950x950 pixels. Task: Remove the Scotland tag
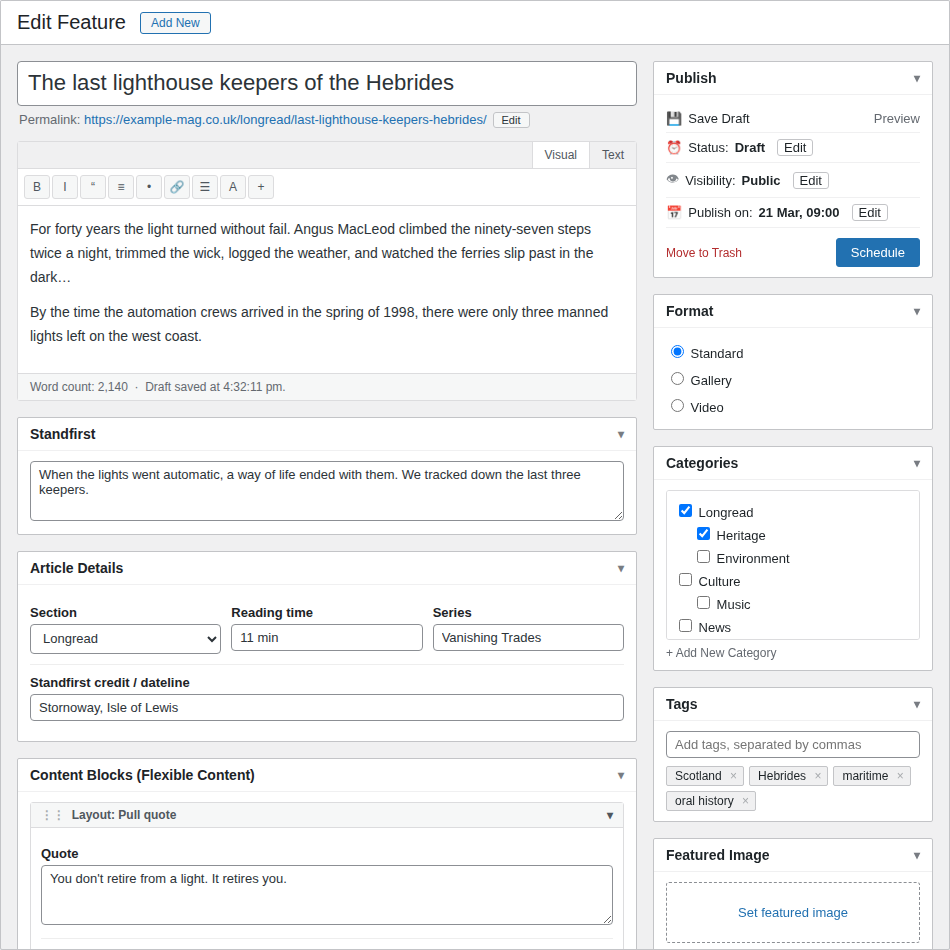(x=733, y=776)
